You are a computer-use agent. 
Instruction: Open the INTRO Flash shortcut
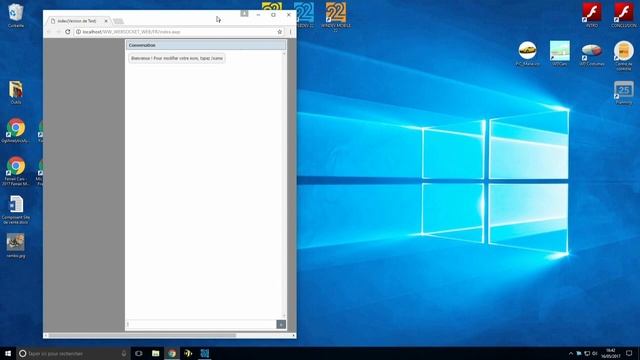click(592, 15)
